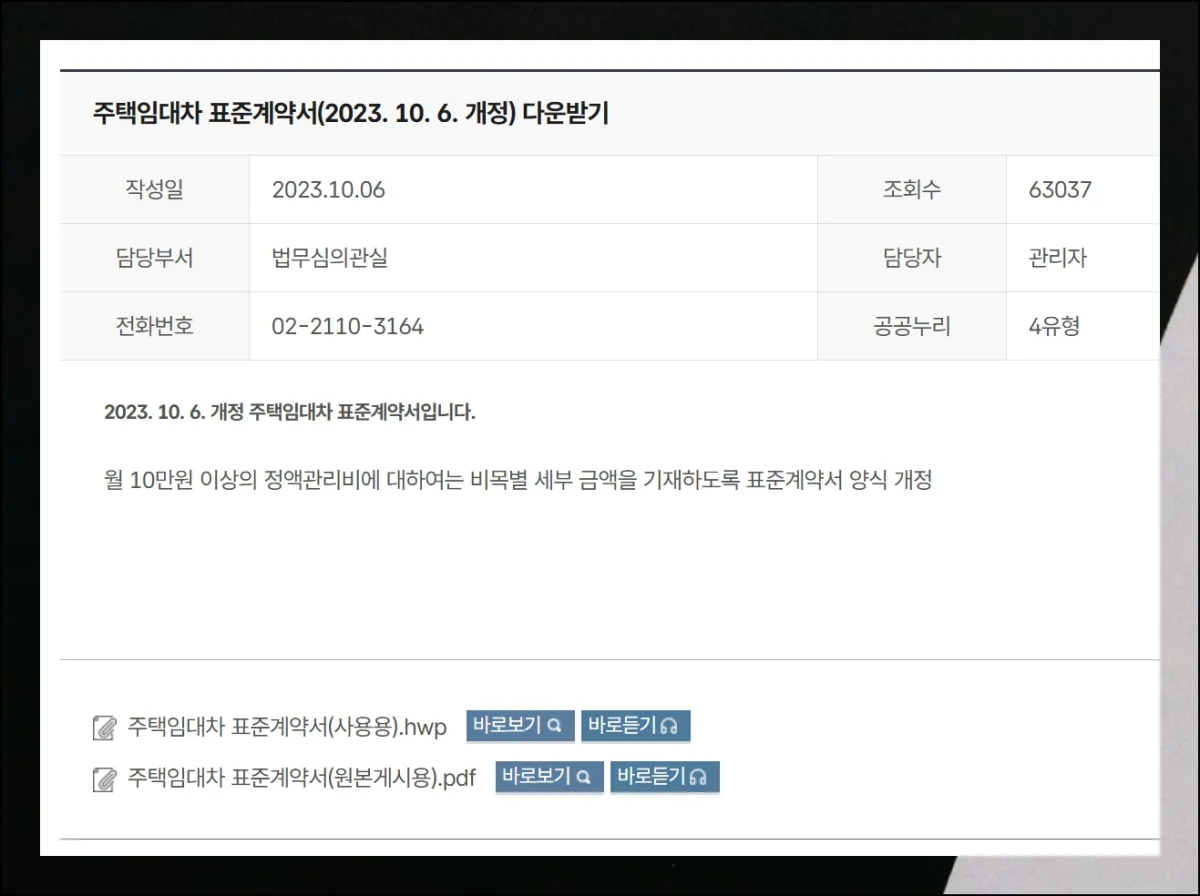The width and height of the screenshot is (1200, 896).
Task: Download 주택임대차 표준계약서(사용용).hwp file
Action: click(x=287, y=726)
